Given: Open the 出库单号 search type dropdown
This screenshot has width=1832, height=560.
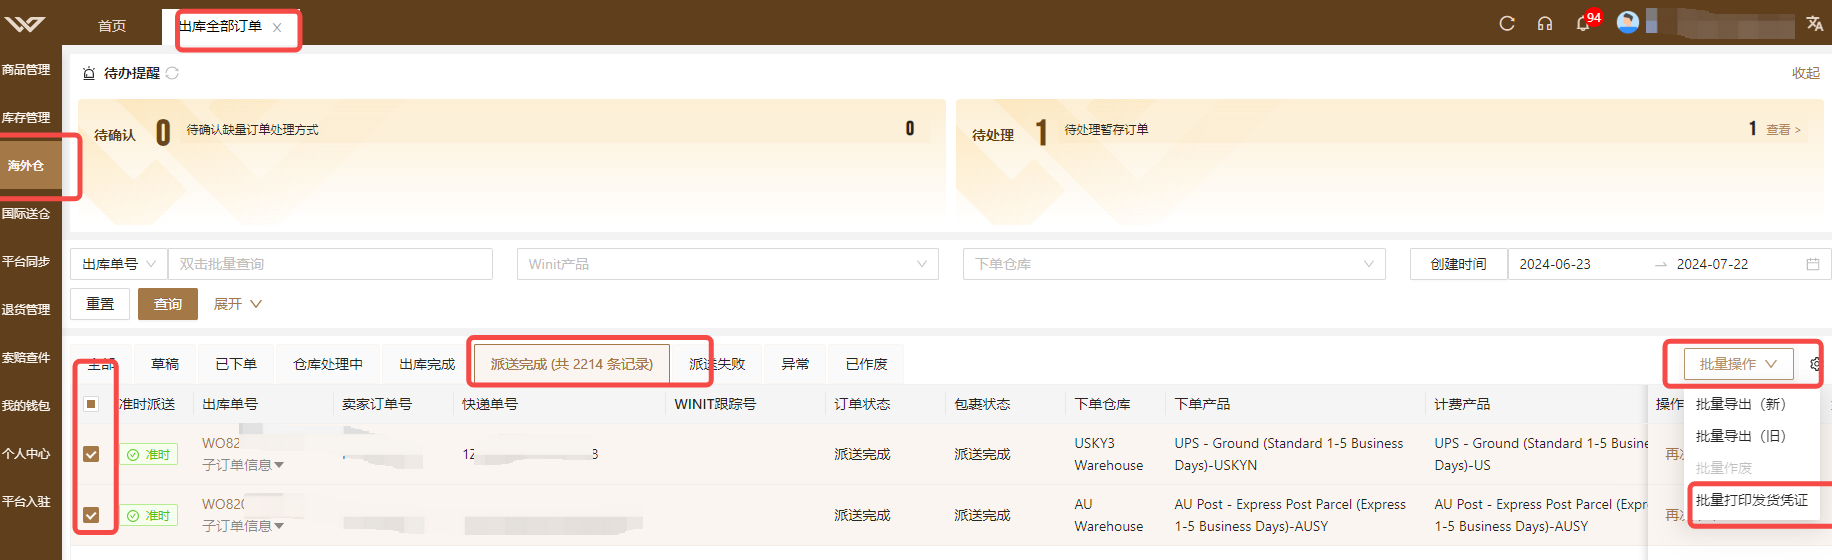Looking at the screenshot, I should point(119,264).
